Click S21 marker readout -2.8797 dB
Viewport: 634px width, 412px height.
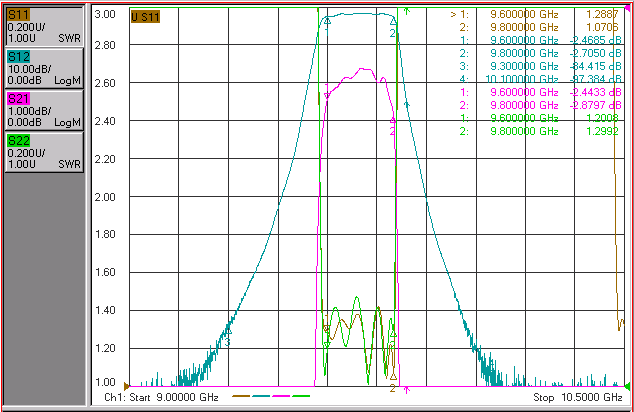[595, 105]
